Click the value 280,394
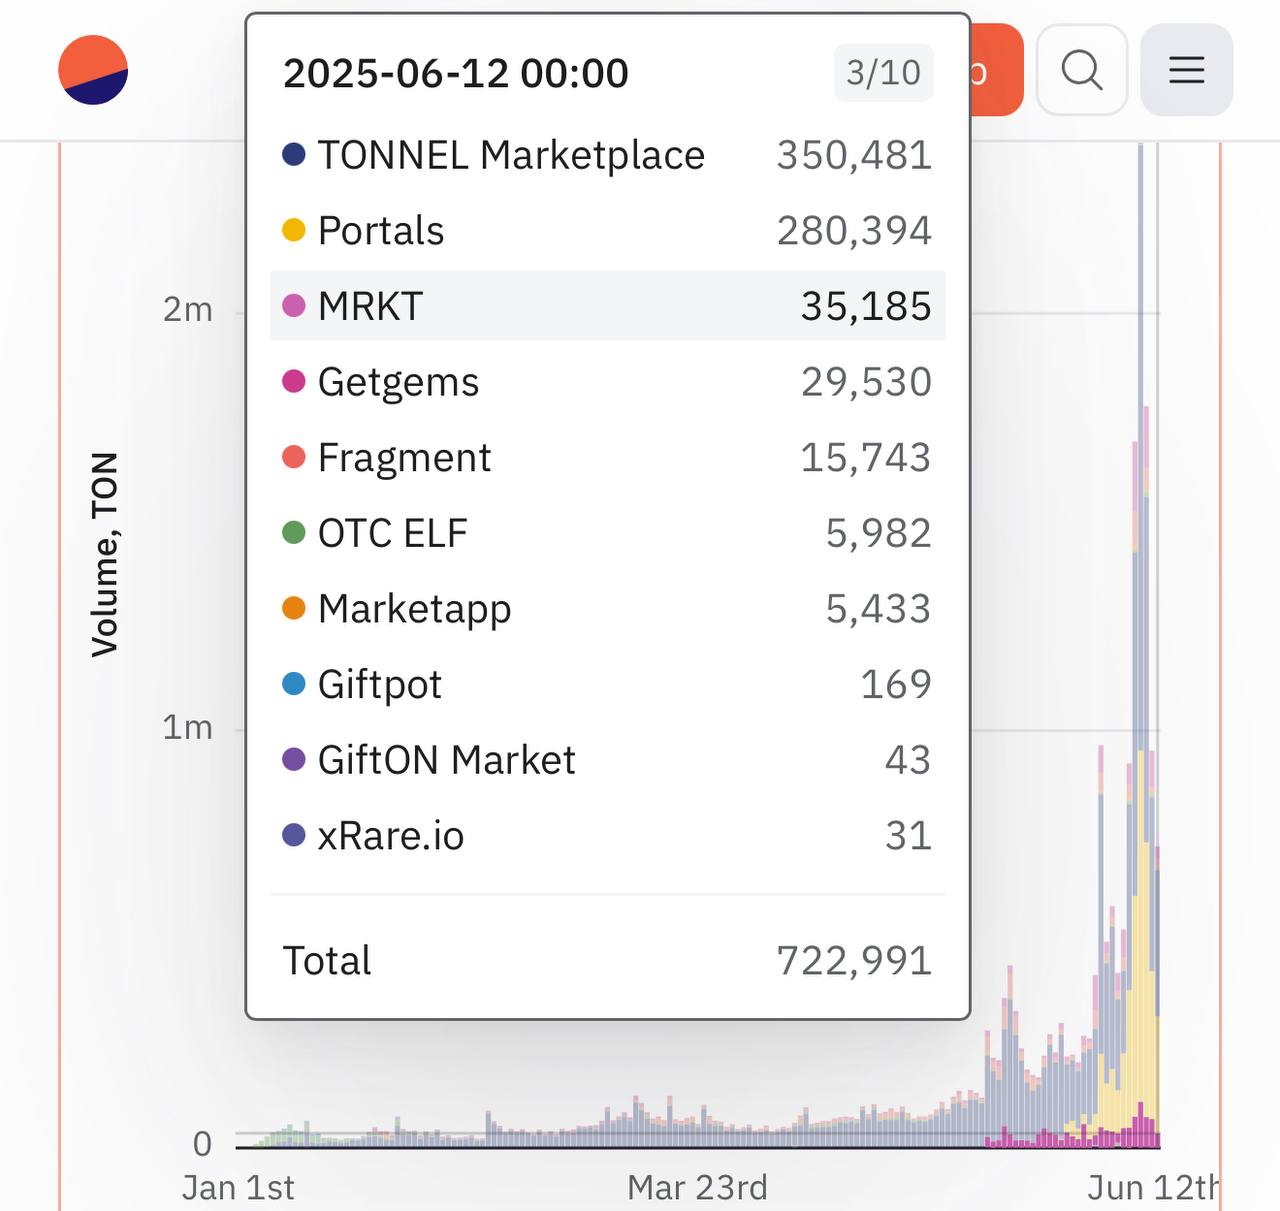This screenshot has width=1280, height=1211. pyautogui.click(x=855, y=231)
